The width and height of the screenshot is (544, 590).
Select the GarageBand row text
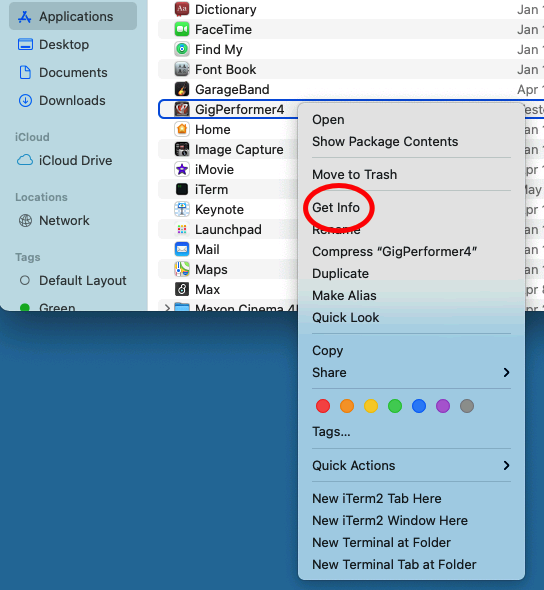click(232, 90)
